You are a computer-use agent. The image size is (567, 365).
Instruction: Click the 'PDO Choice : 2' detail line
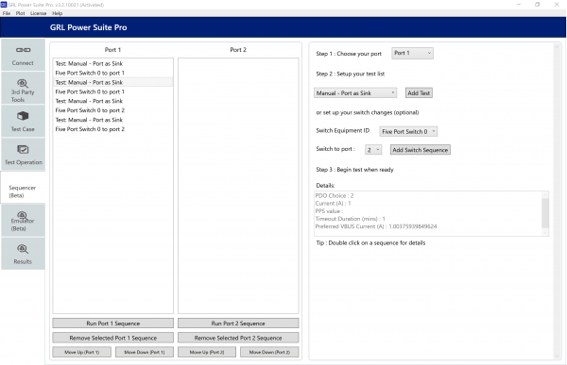[334, 196]
